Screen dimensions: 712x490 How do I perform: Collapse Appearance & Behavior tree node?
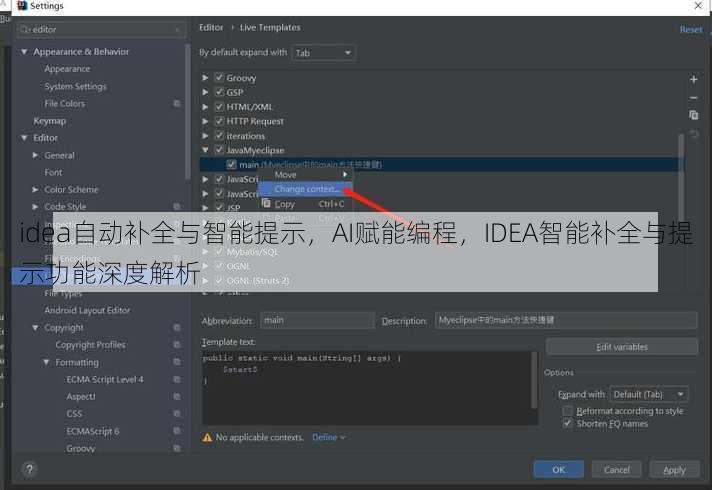coord(24,52)
